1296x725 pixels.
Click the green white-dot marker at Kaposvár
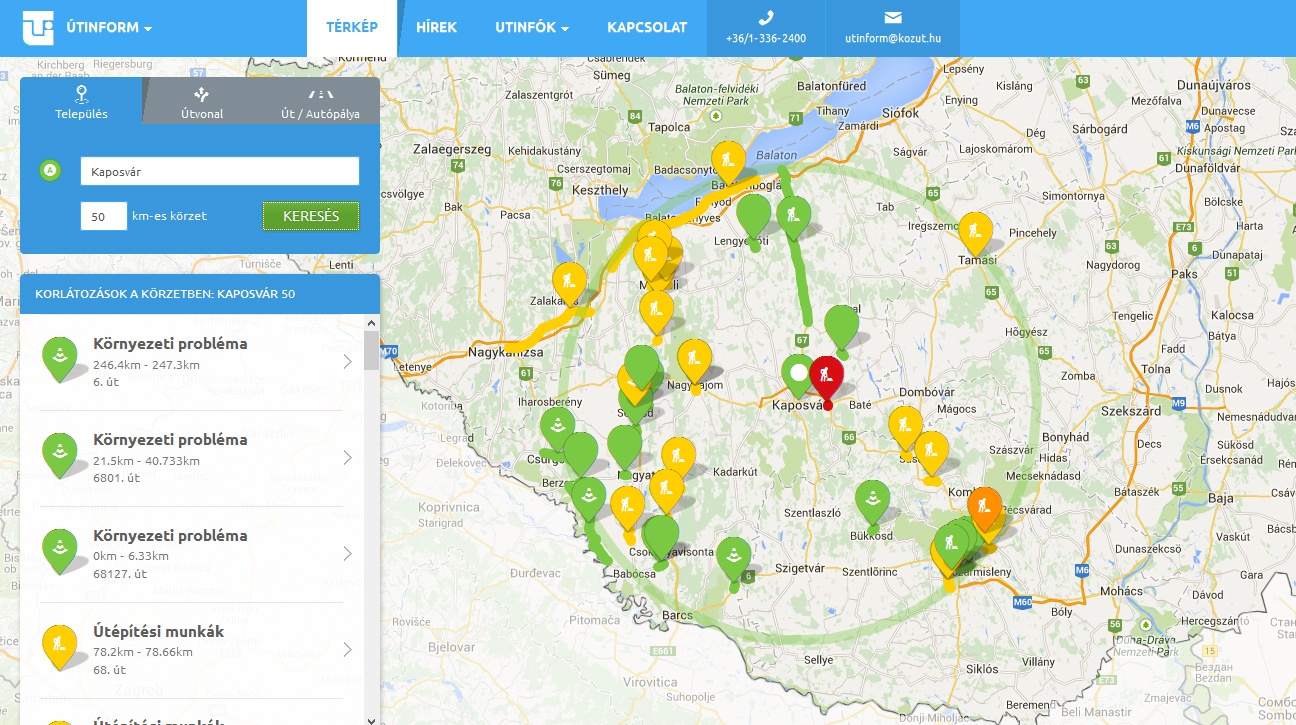point(798,374)
